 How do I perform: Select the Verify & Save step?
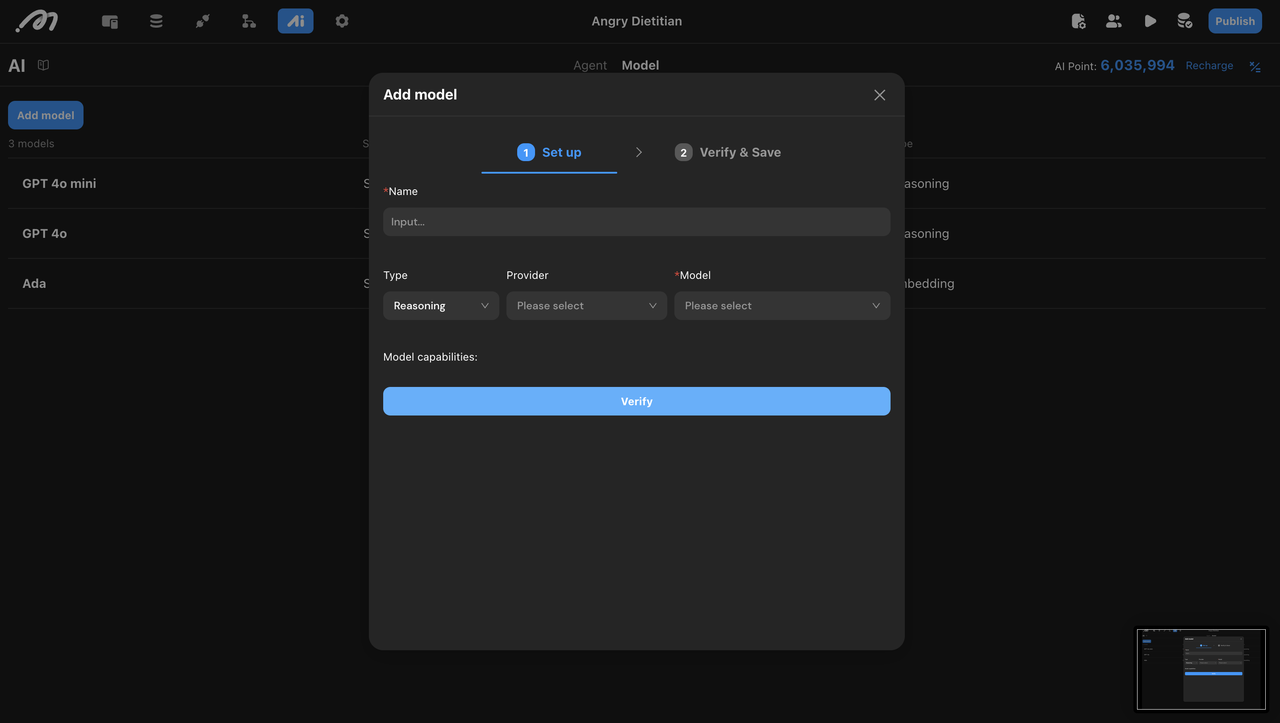(x=728, y=152)
